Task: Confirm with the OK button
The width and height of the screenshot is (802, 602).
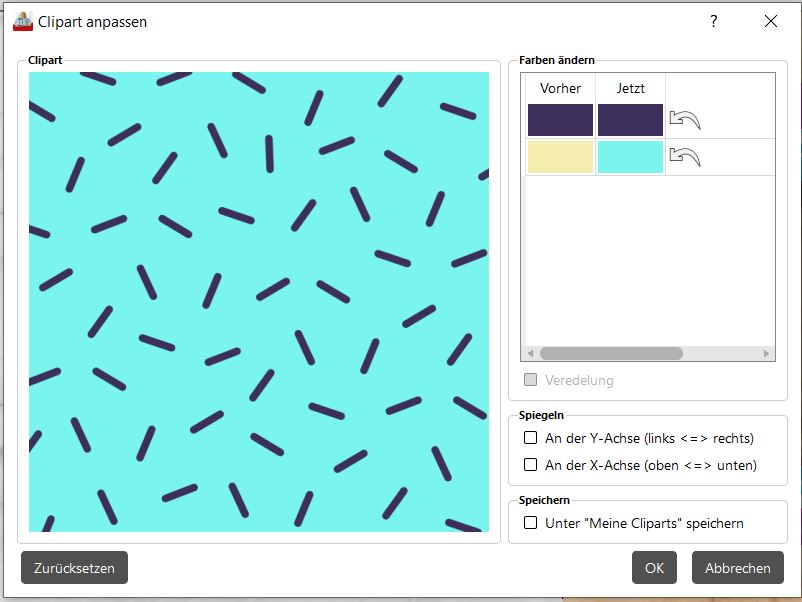Action: (x=654, y=568)
